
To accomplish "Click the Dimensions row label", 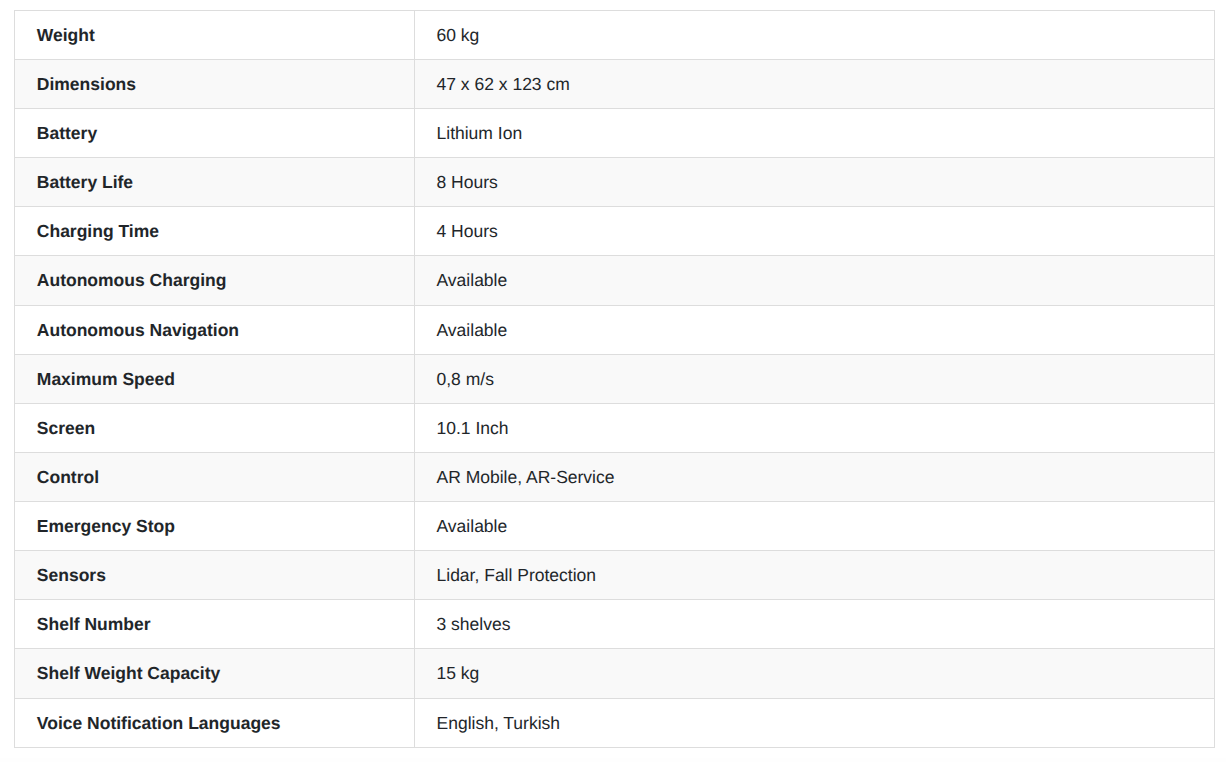I will coord(86,84).
